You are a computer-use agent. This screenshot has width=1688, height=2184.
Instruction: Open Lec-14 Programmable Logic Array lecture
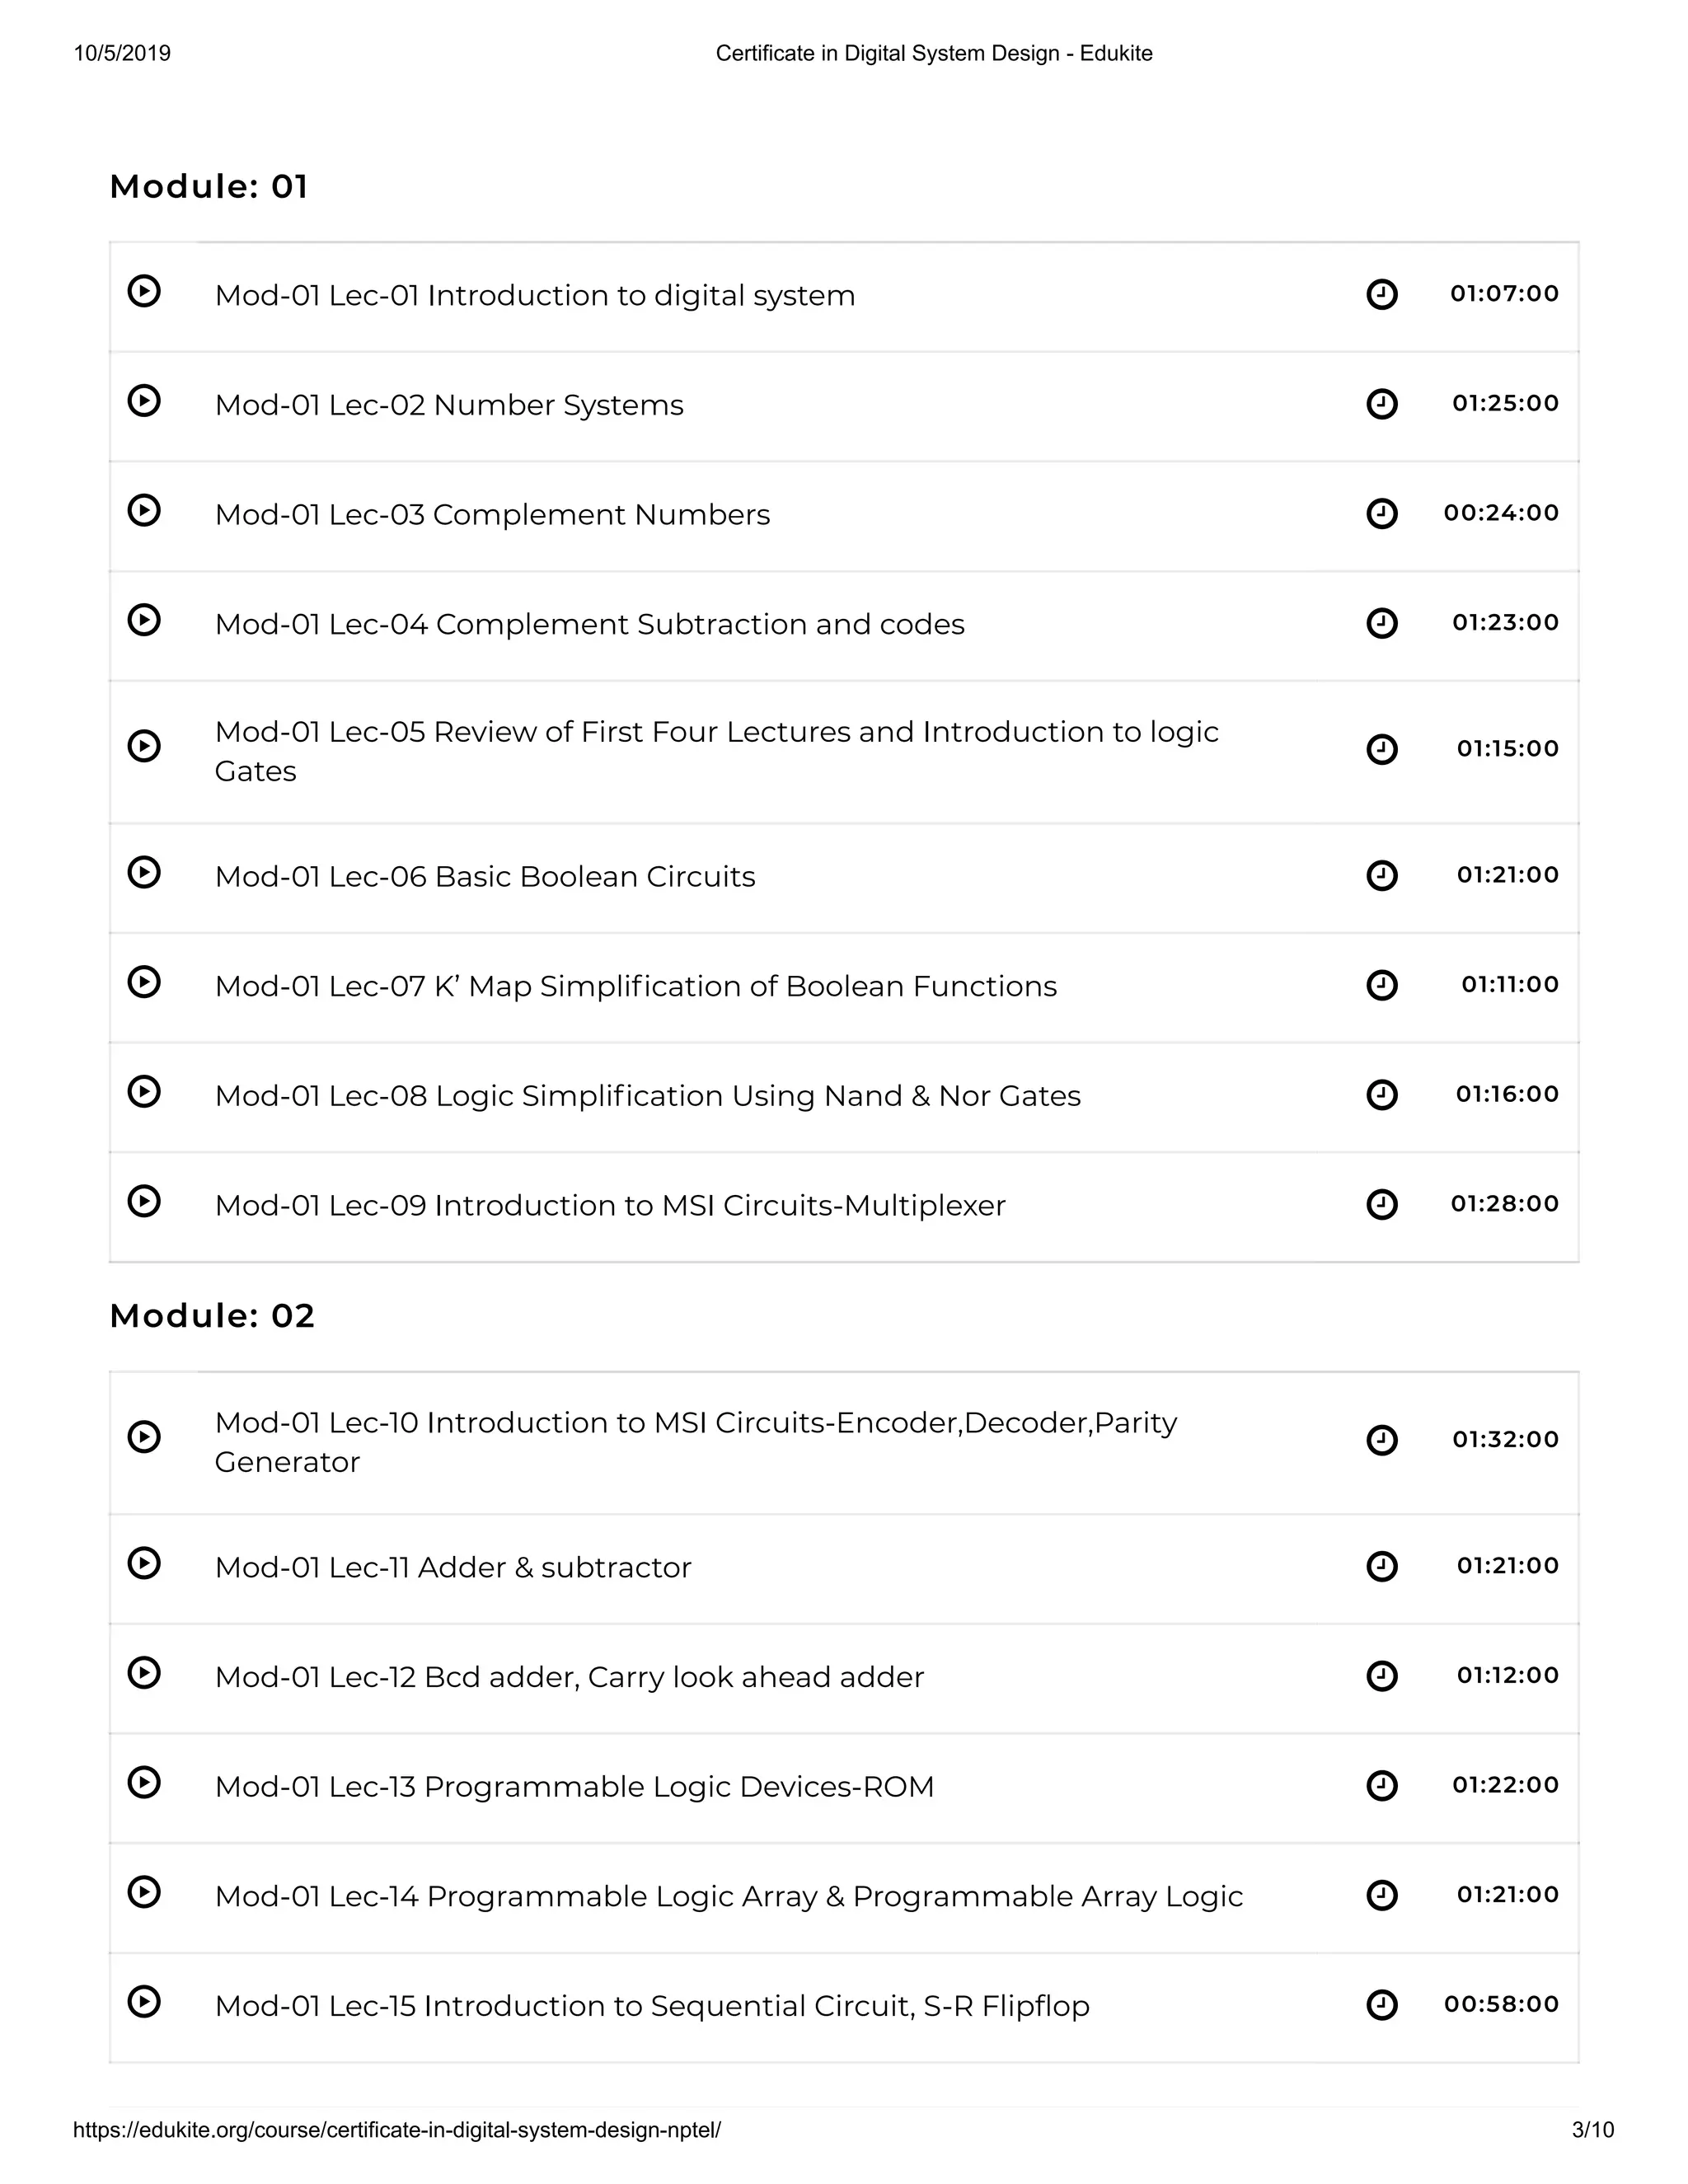click(x=728, y=1896)
